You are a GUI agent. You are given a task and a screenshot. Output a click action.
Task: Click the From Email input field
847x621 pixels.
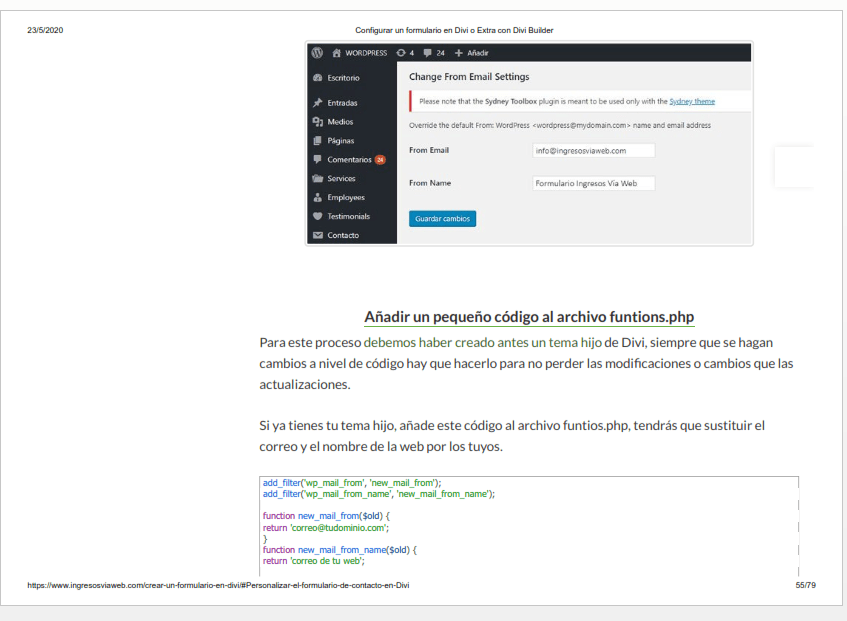click(x=594, y=151)
